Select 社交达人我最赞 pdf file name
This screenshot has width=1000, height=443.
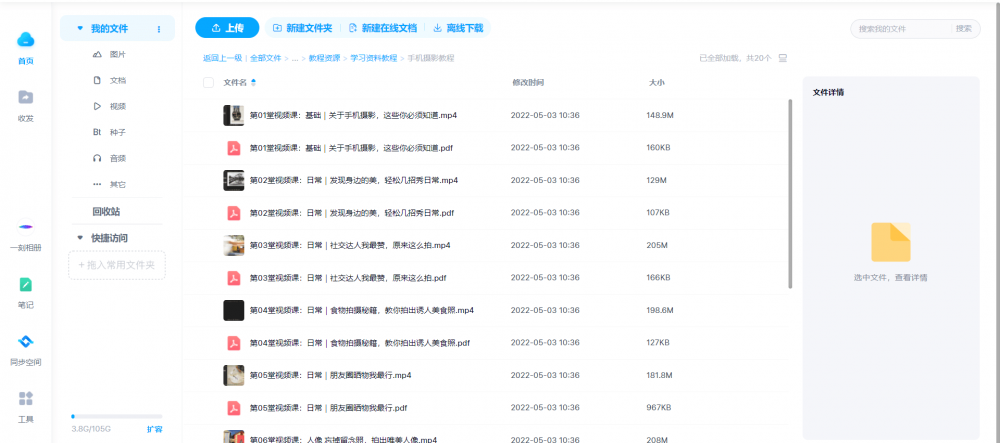(348, 278)
